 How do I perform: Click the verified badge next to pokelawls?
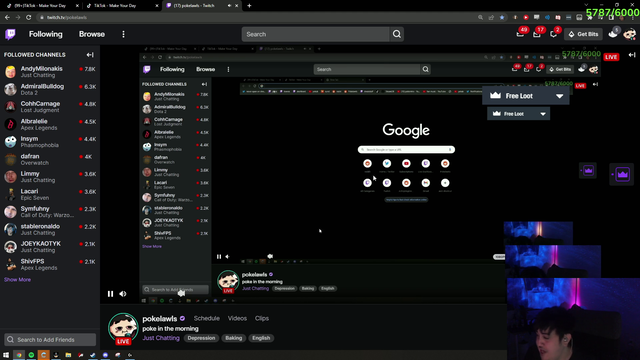click(182, 318)
